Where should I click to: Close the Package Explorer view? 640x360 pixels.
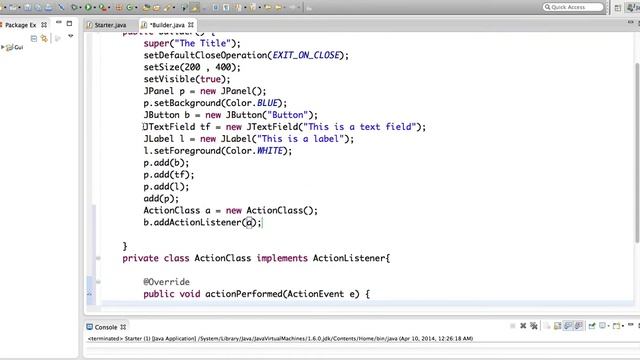[44, 25]
